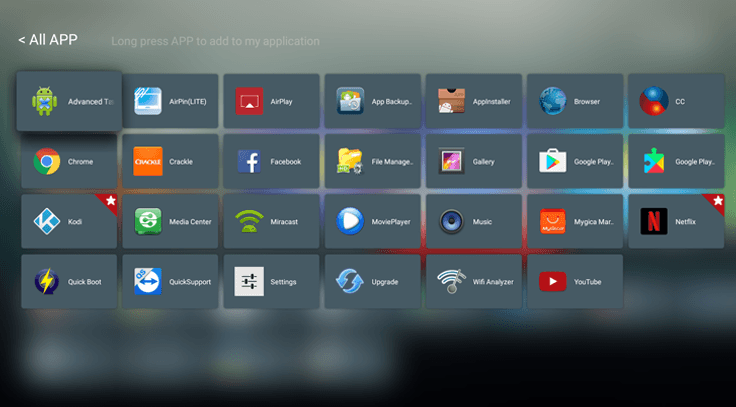Open Media Center
Screen dimensions: 736x407
tap(170, 221)
